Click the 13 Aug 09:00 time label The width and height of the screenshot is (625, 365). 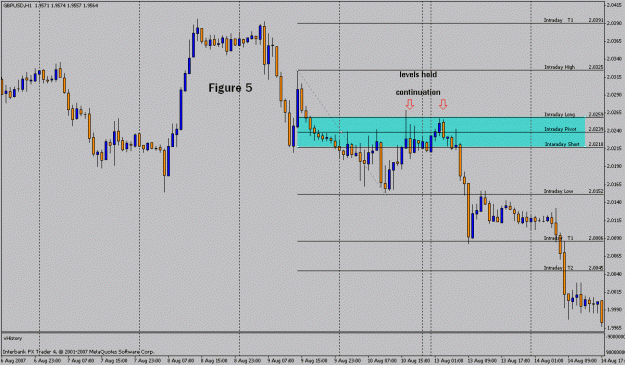point(482,361)
